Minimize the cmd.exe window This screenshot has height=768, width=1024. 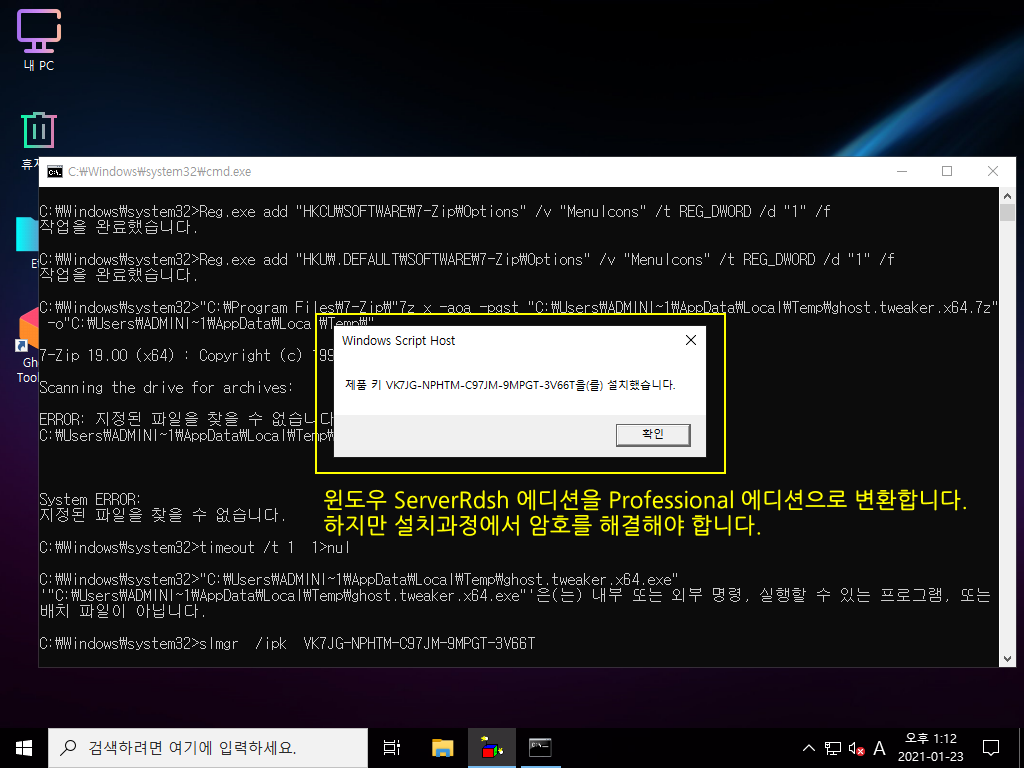(x=902, y=171)
